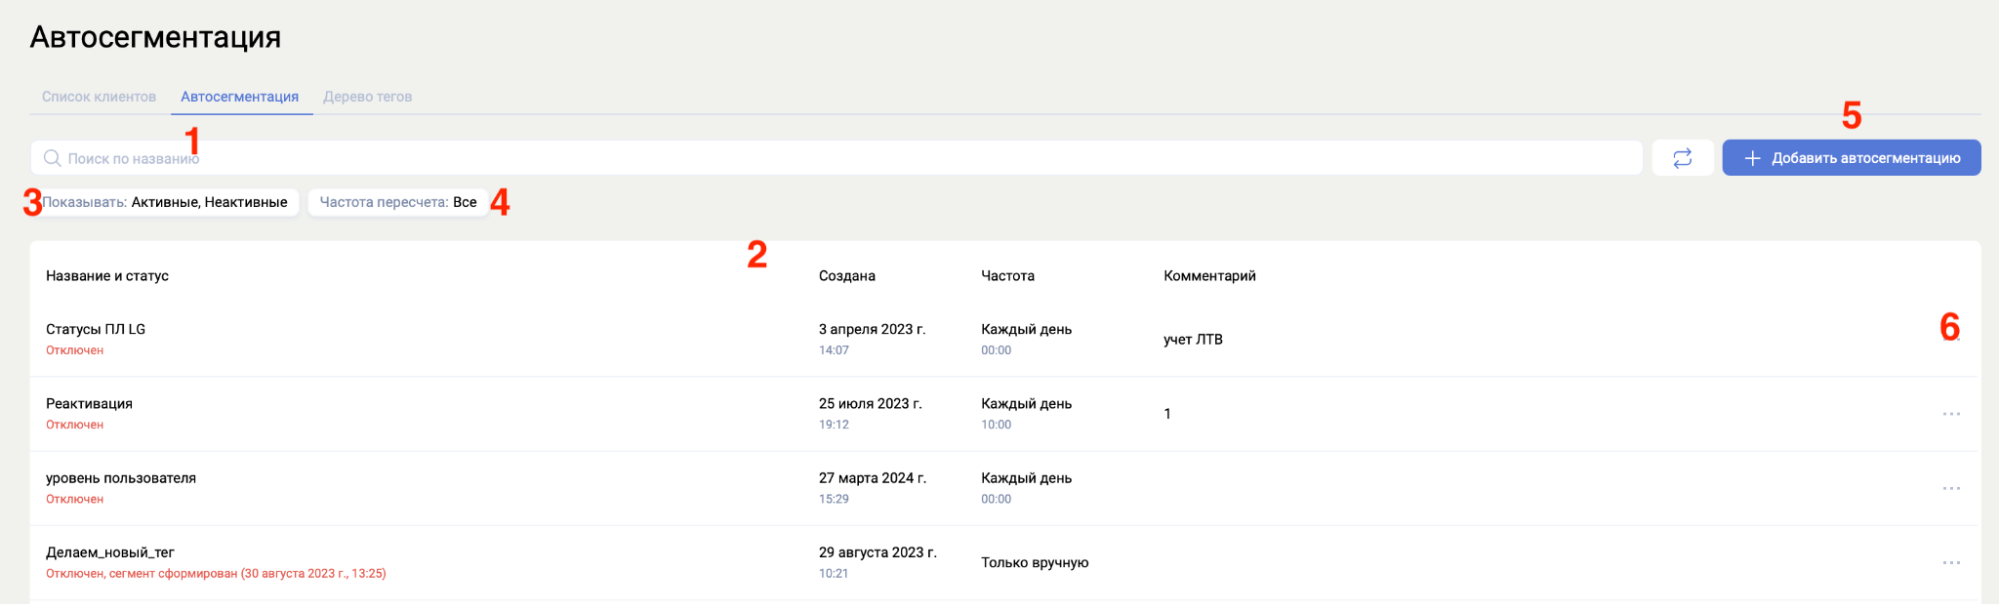This screenshot has height=605, width=1999.
Task: Click the Создана column header
Action: coord(846,276)
